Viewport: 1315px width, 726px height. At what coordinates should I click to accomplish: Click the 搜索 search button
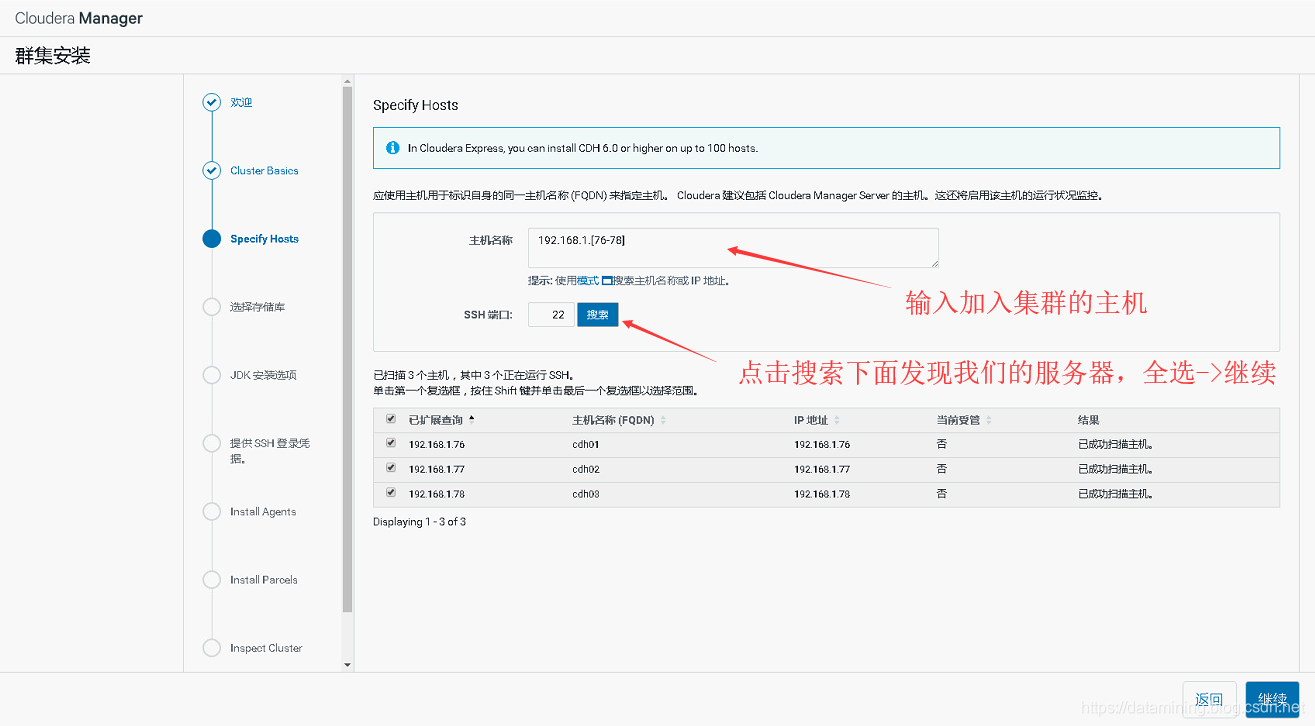point(598,315)
